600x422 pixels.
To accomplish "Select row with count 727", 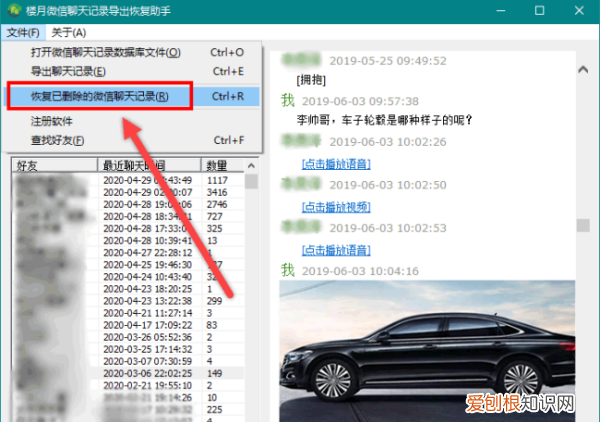I will (x=128, y=217).
